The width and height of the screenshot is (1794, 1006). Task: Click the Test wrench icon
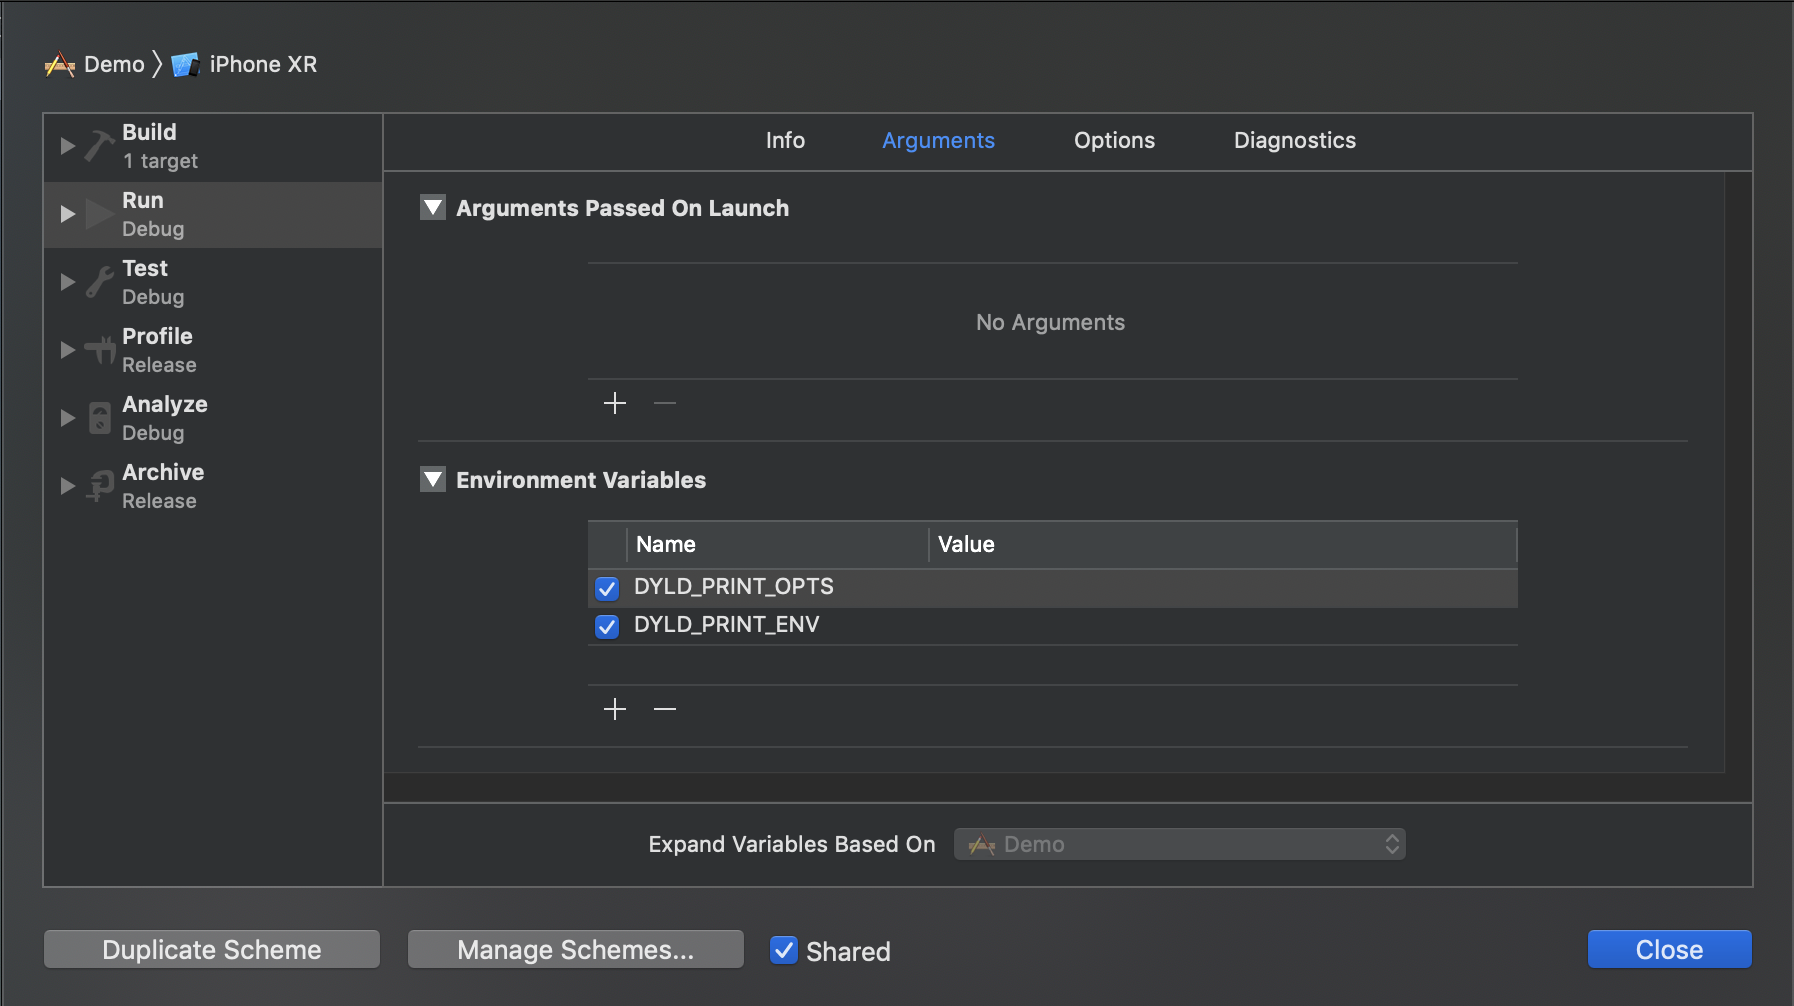[x=99, y=282]
